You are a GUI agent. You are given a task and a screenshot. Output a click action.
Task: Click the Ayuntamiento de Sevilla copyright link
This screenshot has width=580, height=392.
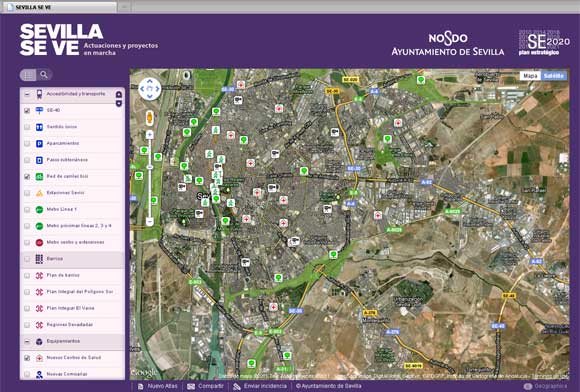pos(328,386)
